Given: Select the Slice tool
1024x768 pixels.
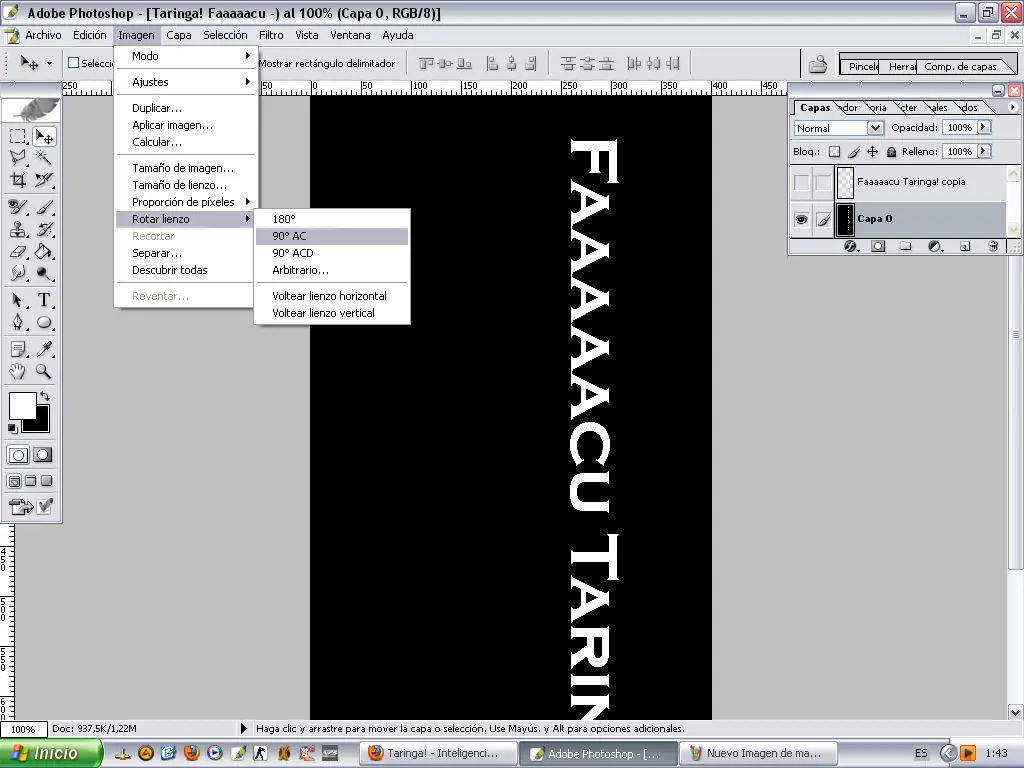Looking at the screenshot, I should click(44, 180).
